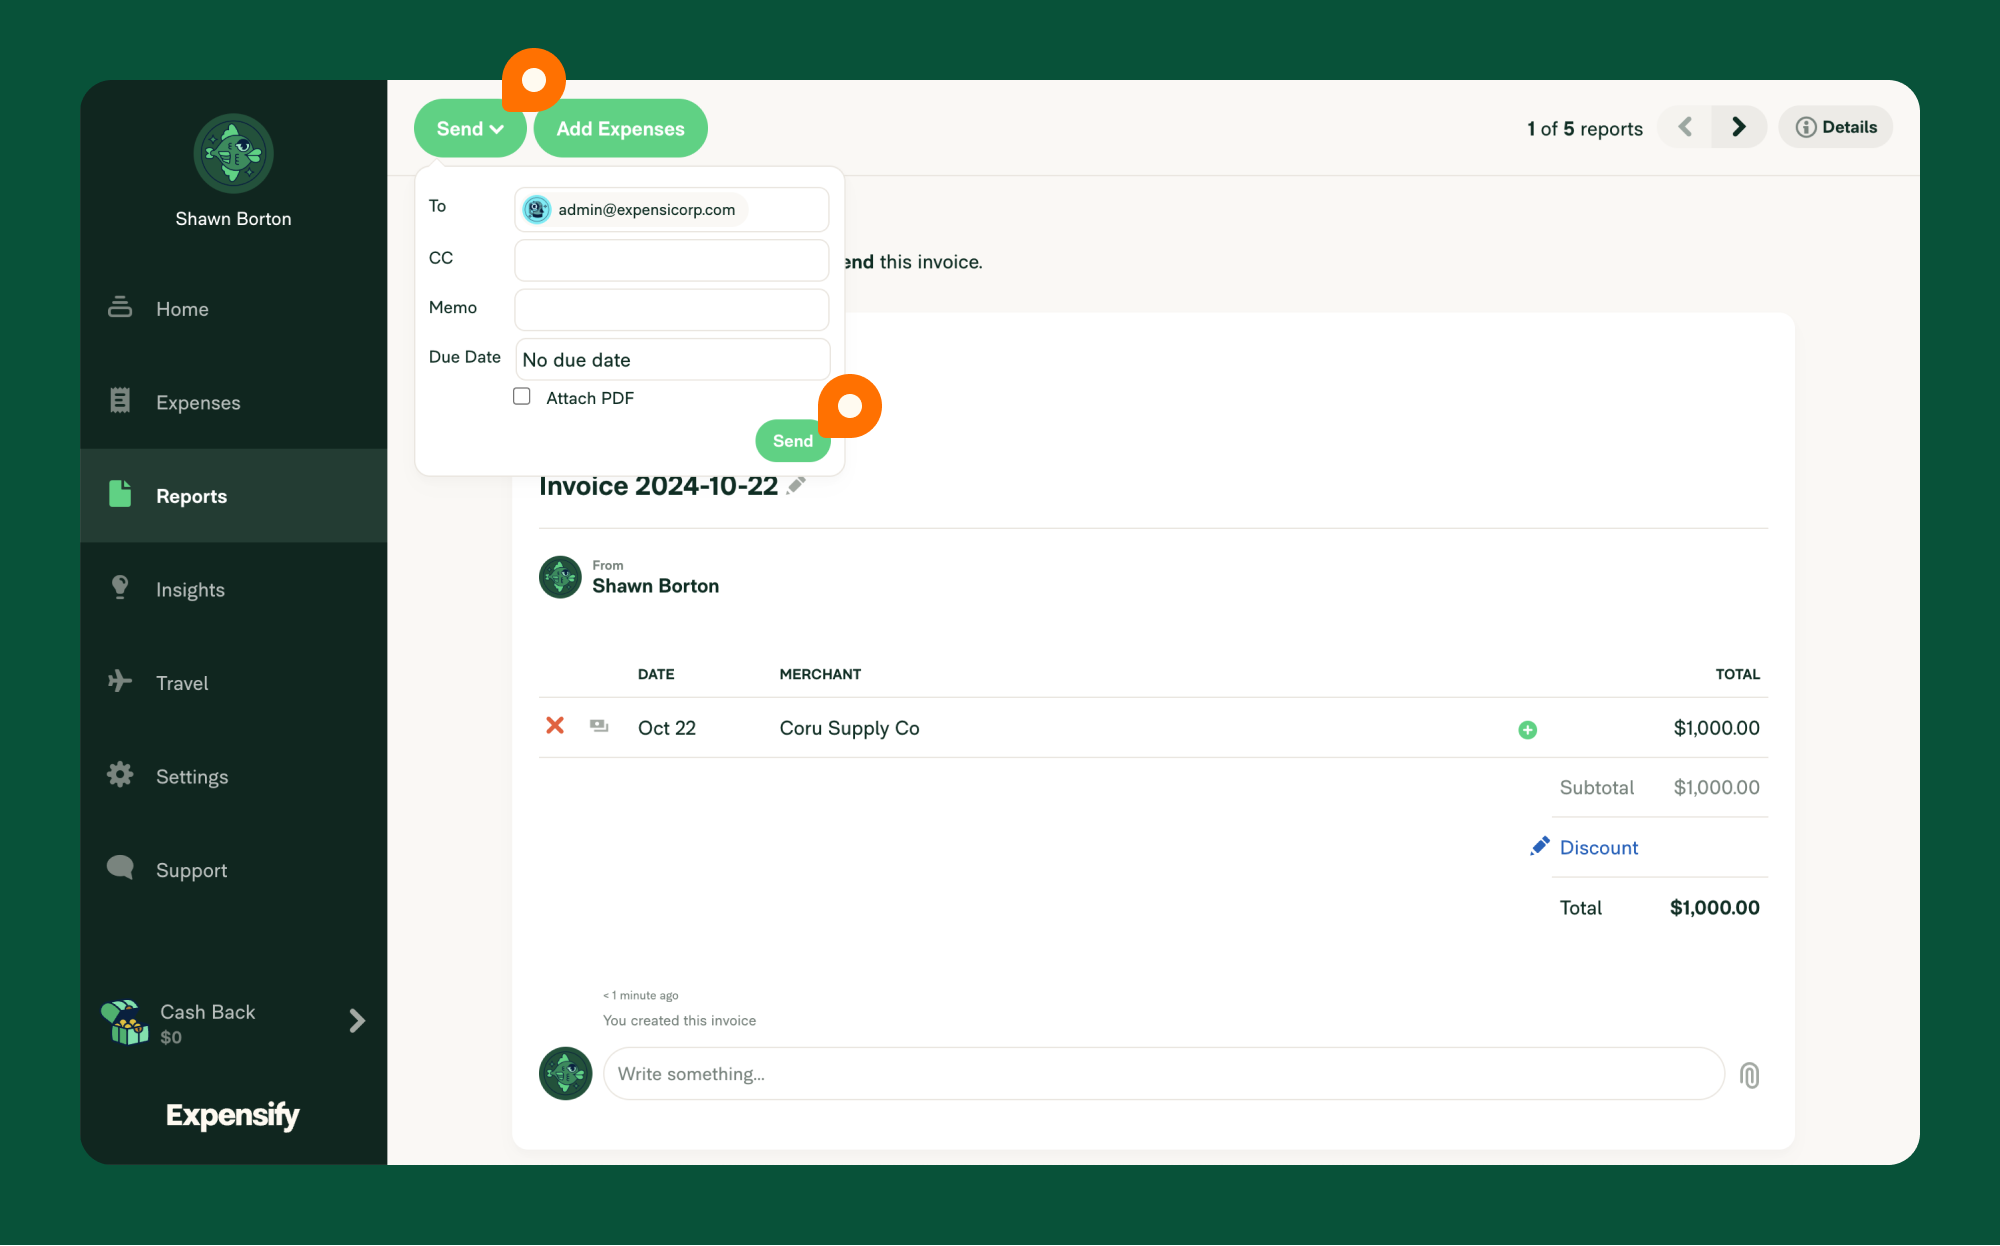Toggle the Attach PDF checkbox

(521, 398)
